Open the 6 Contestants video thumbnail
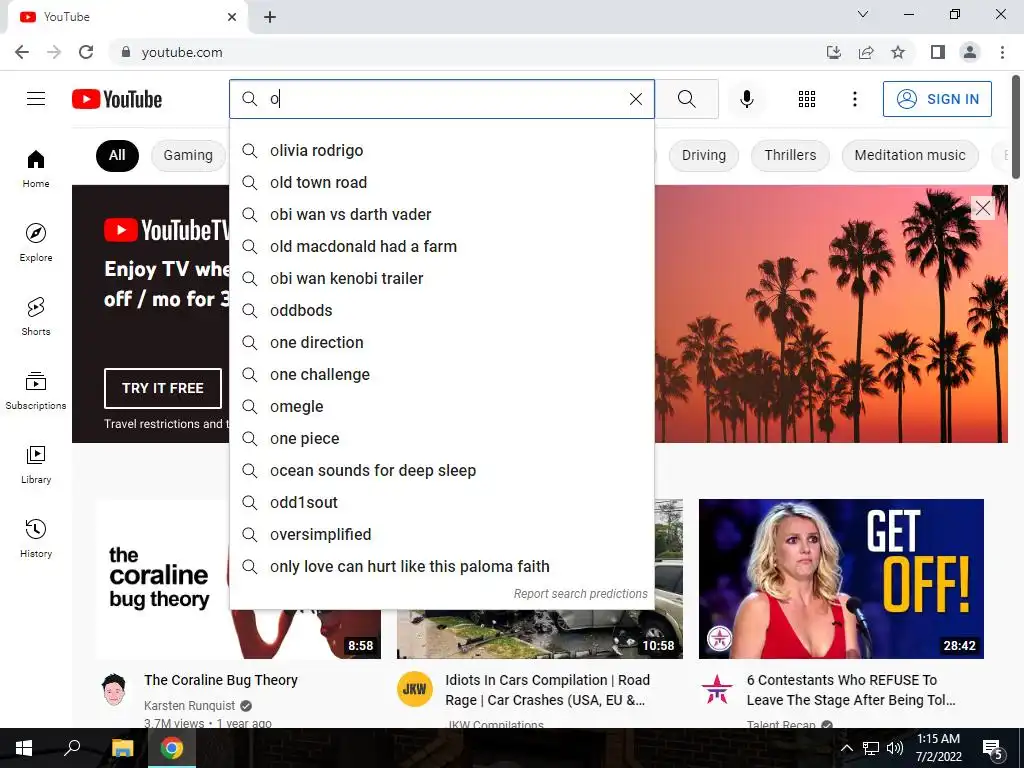The height and width of the screenshot is (768, 1024). 841,579
